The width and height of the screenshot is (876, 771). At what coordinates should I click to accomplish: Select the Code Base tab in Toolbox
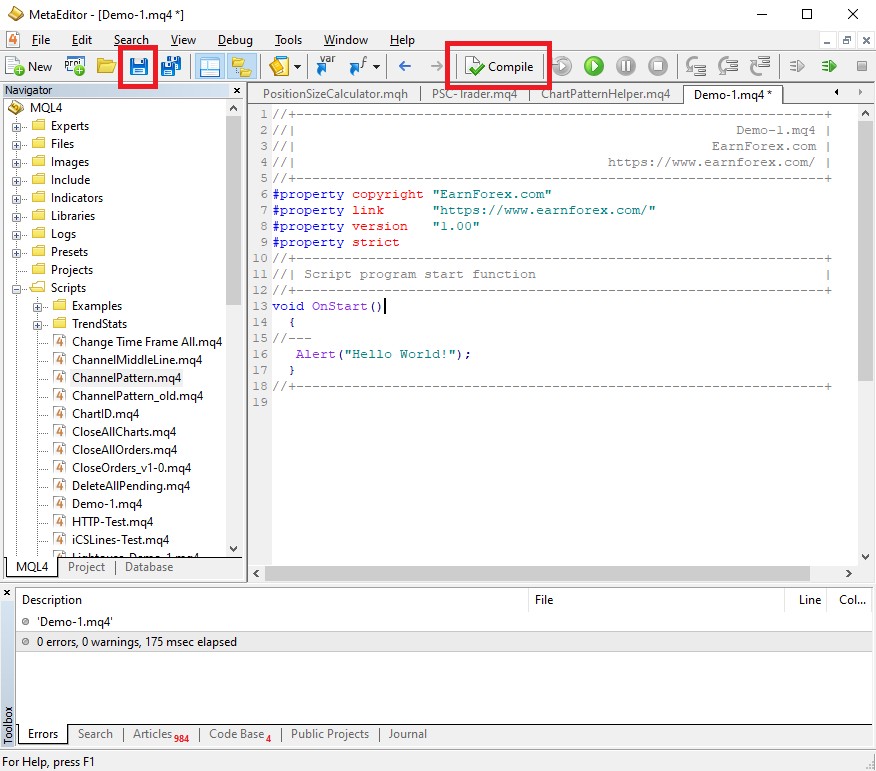tap(236, 734)
